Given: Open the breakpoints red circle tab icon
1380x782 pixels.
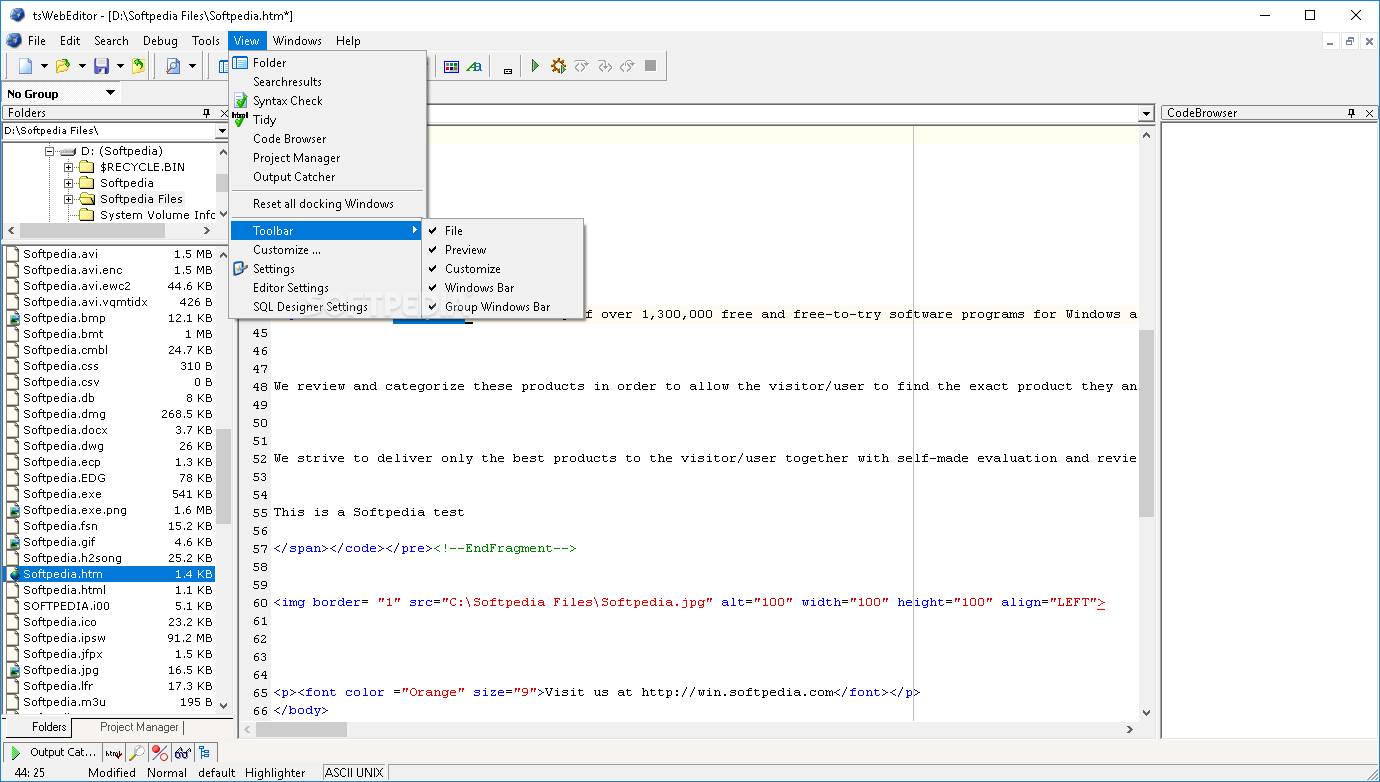Looking at the screenshot, I should point(159,752).
